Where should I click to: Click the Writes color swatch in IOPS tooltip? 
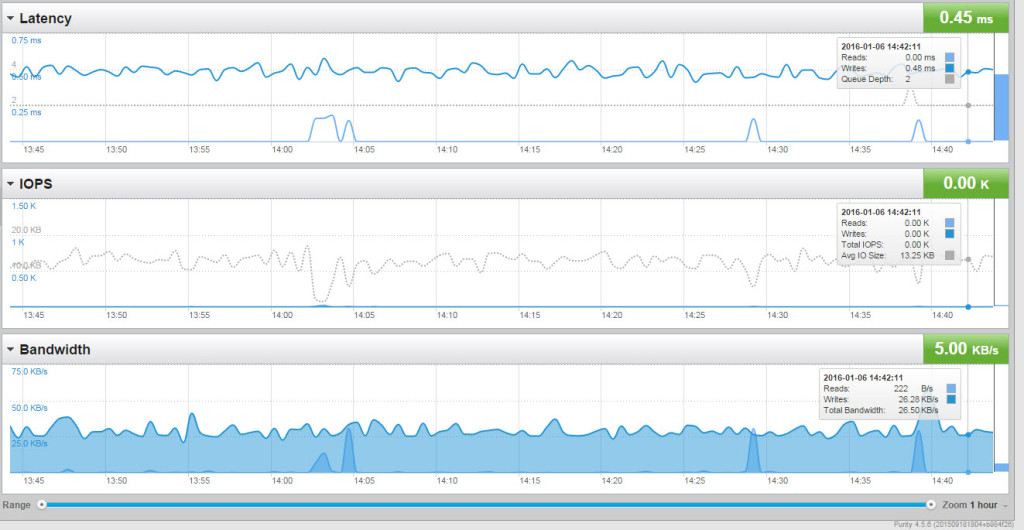click(950, 234)
